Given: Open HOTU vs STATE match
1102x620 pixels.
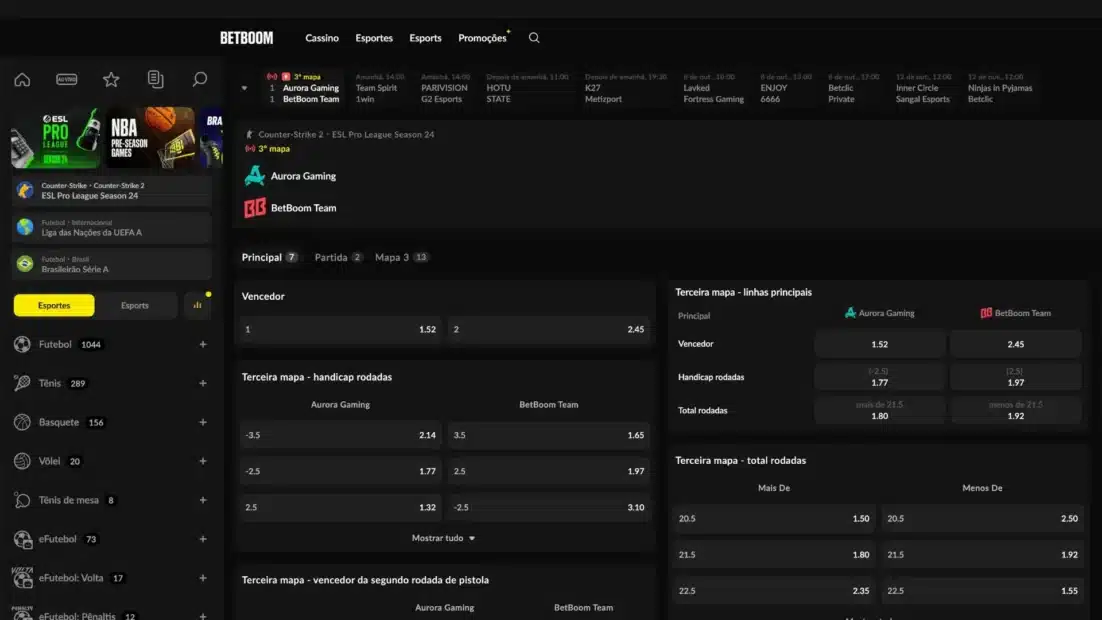Looking at the screenshot, I should tap(527, 89).
